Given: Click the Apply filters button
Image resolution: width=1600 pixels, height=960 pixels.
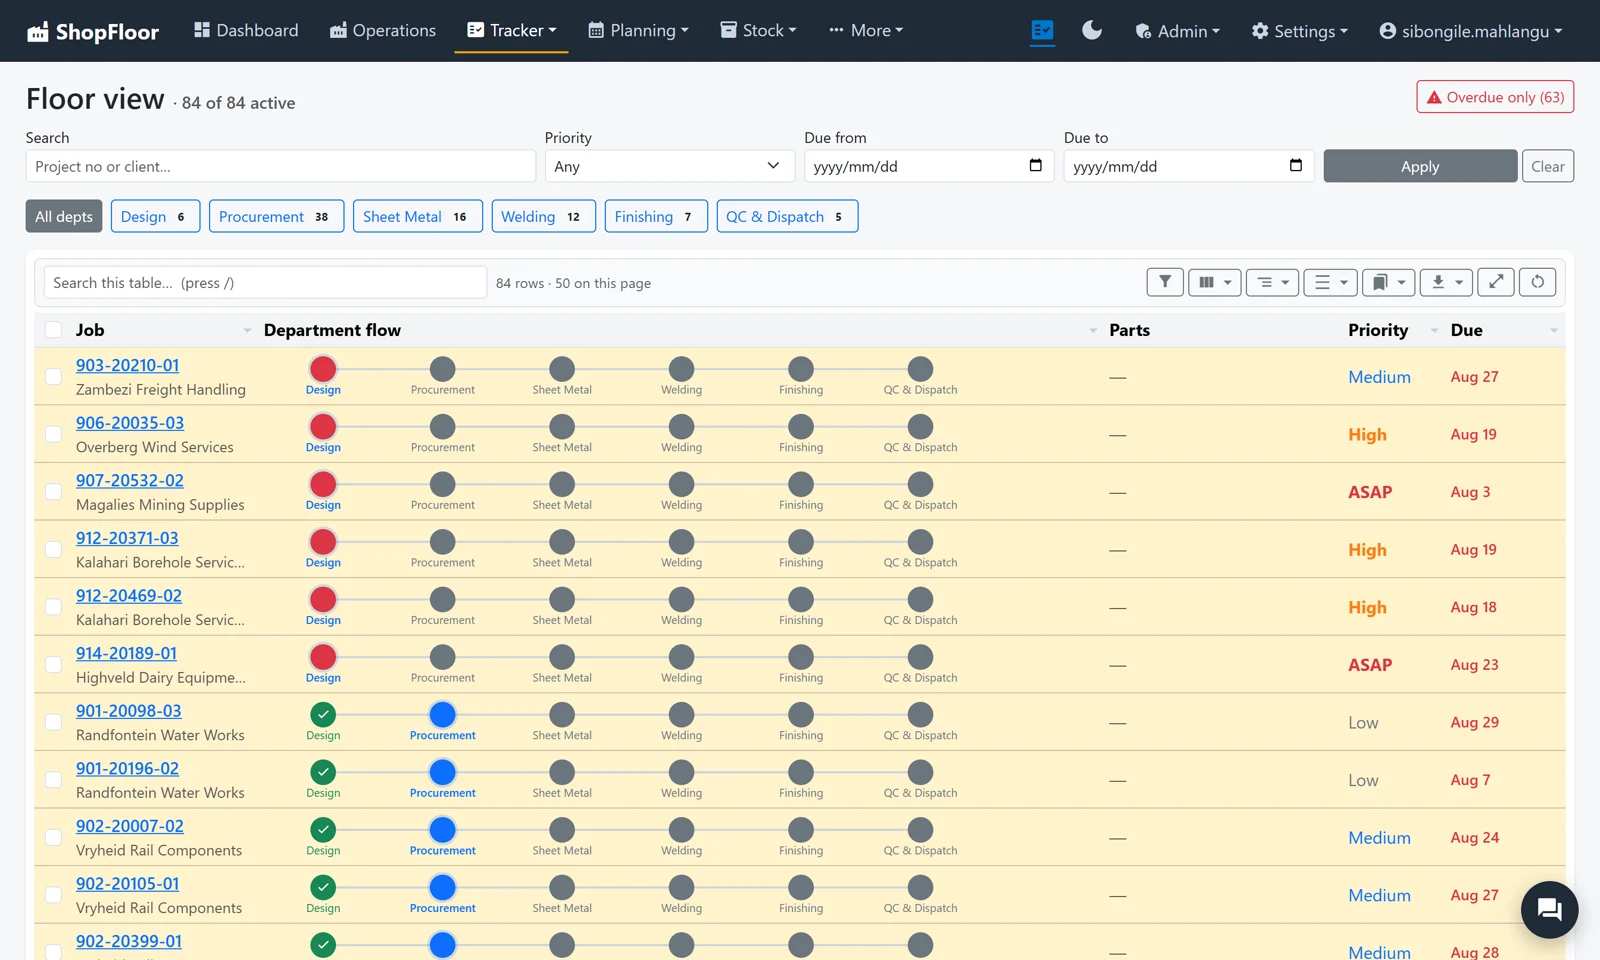Looking at the screenshot, I should [x=1420, y=166].
